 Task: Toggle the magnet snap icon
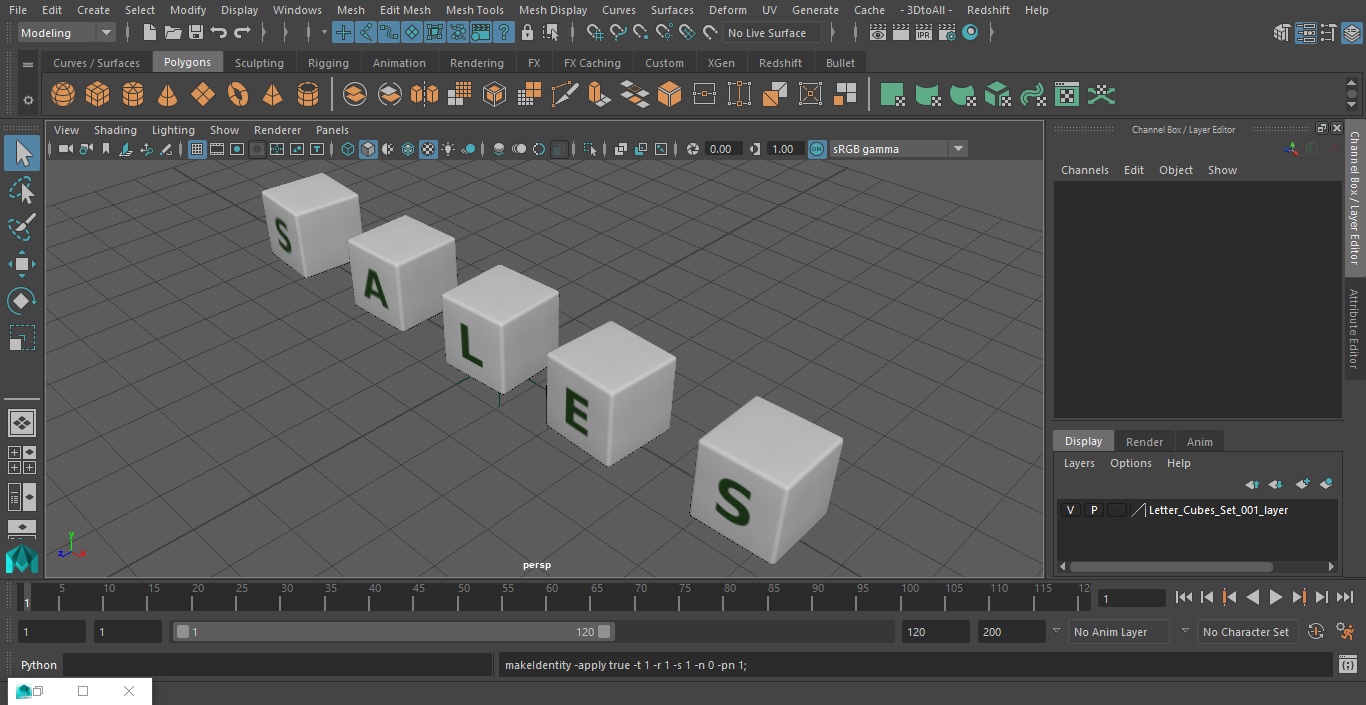[710, 33]
